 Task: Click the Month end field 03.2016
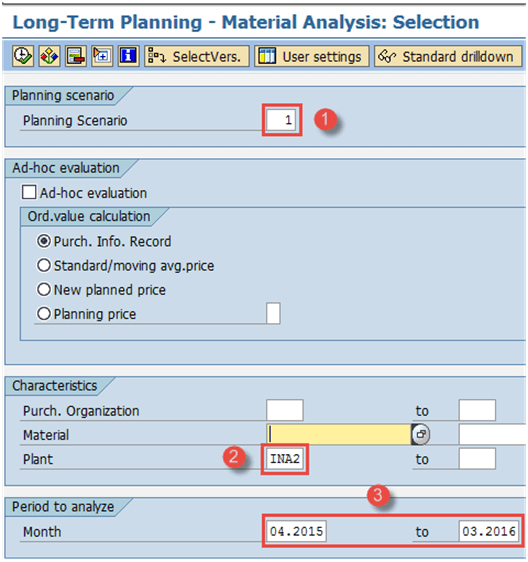[489, 531]
